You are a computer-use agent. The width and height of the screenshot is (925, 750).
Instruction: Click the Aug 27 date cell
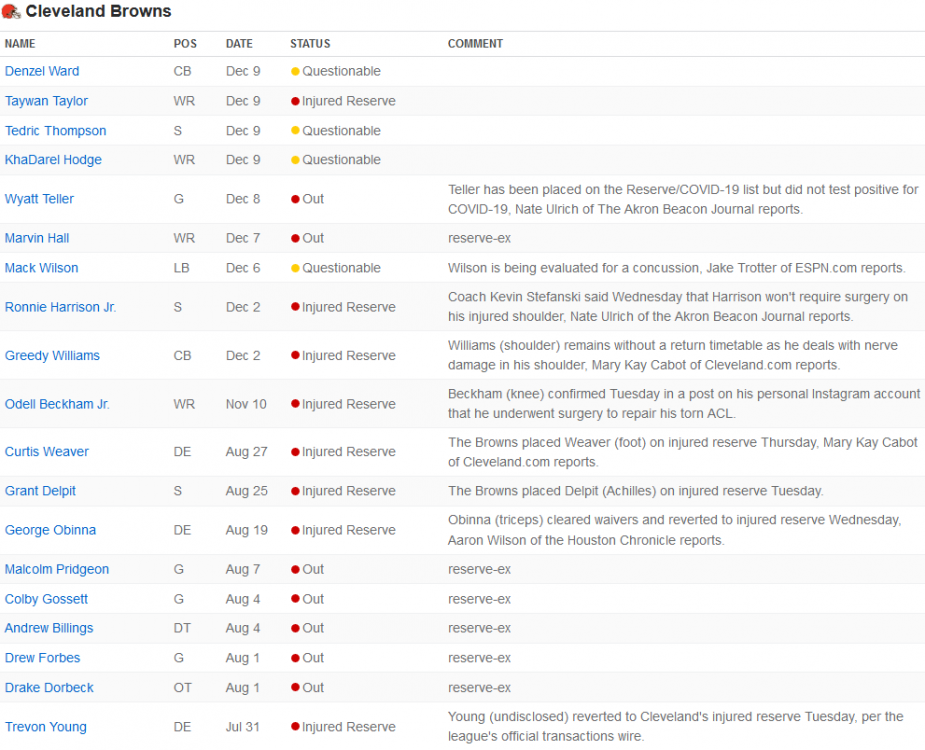coord(247,451)
